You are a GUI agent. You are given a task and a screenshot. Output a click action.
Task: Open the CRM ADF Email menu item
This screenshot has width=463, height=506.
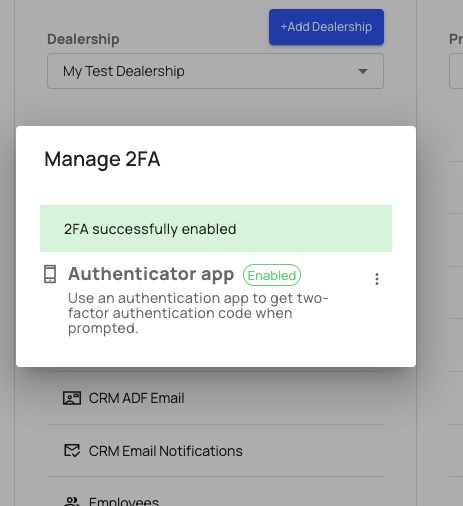(215, 398)
